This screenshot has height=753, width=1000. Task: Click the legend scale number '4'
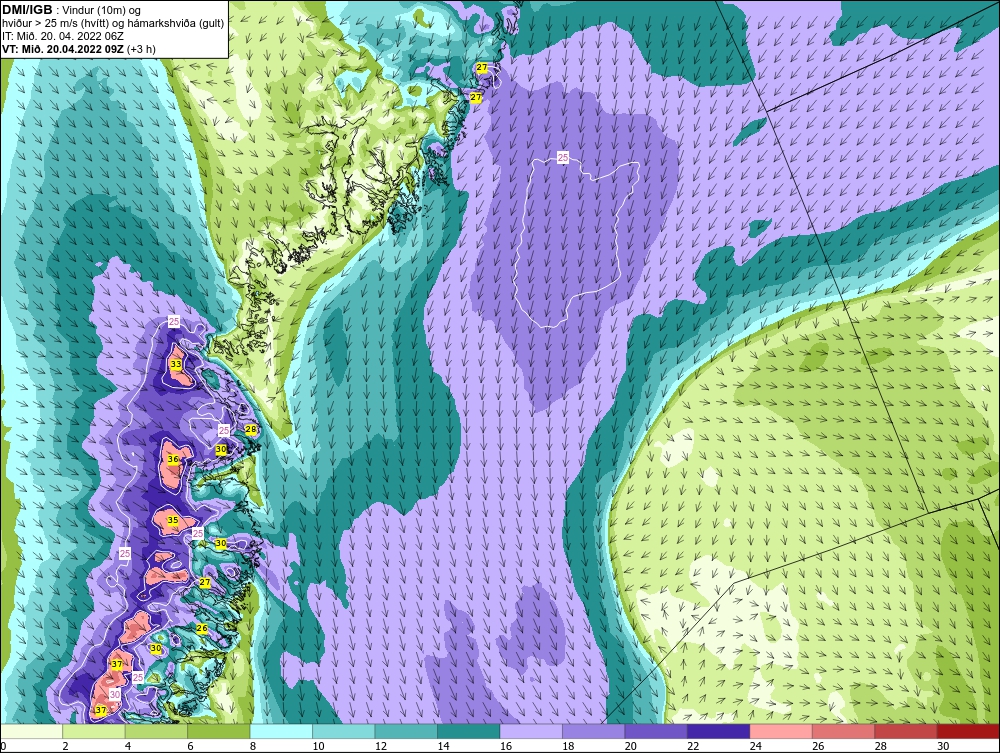click(128, 746)
